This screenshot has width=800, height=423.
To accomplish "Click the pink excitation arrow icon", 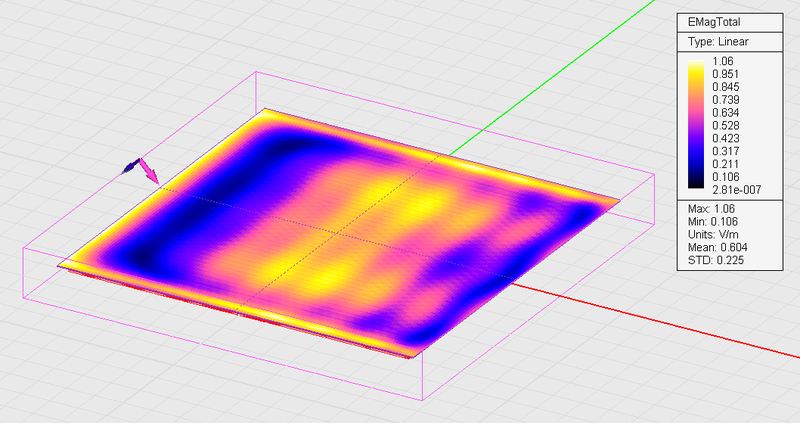I will point(149,169).
